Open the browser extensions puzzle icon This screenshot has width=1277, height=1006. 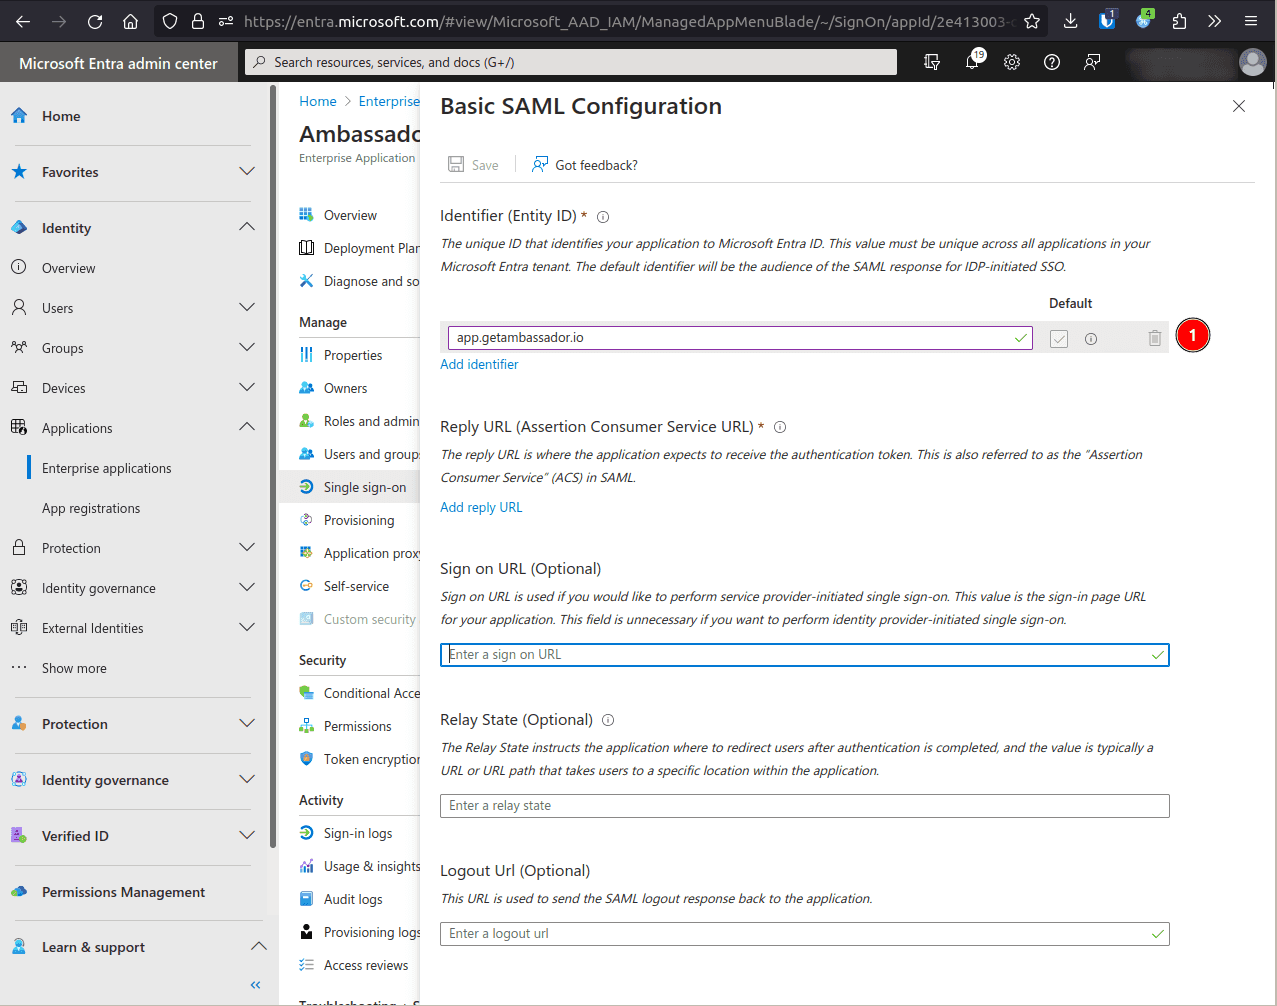pyautogui.click(x=1179, y=21)
